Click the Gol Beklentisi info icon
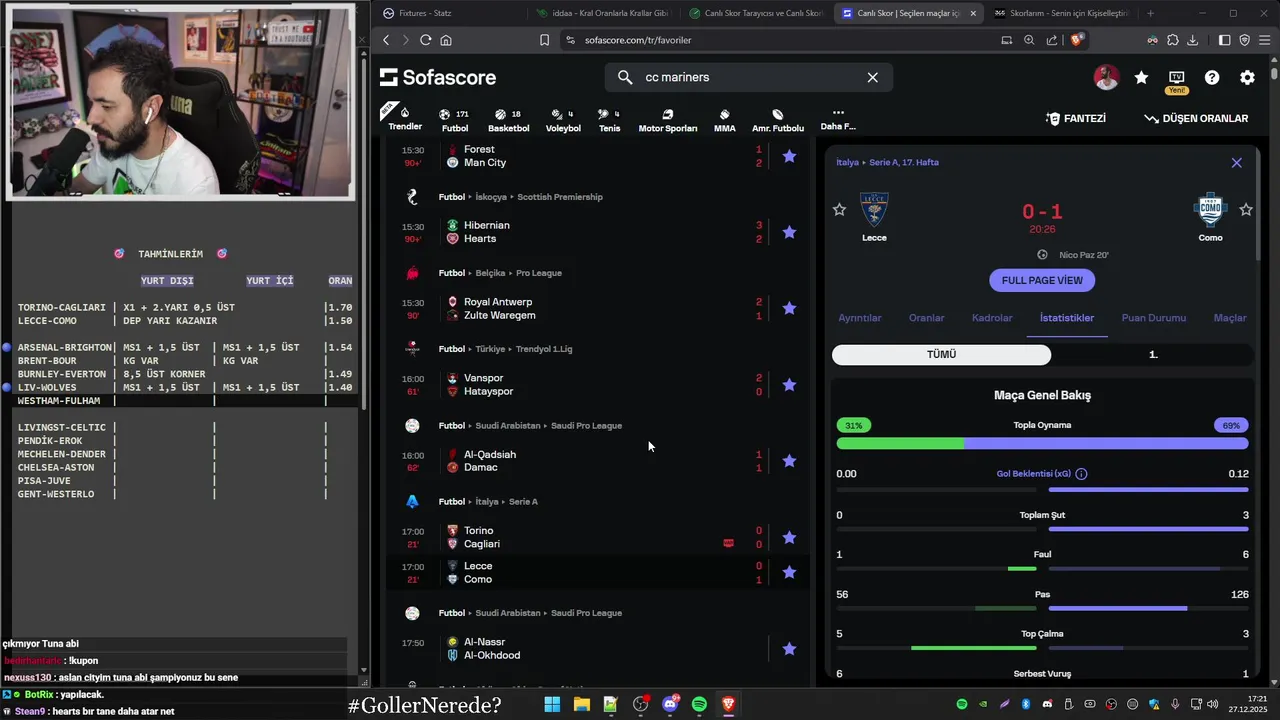1280x720 pixels. tap(1081, 474)
